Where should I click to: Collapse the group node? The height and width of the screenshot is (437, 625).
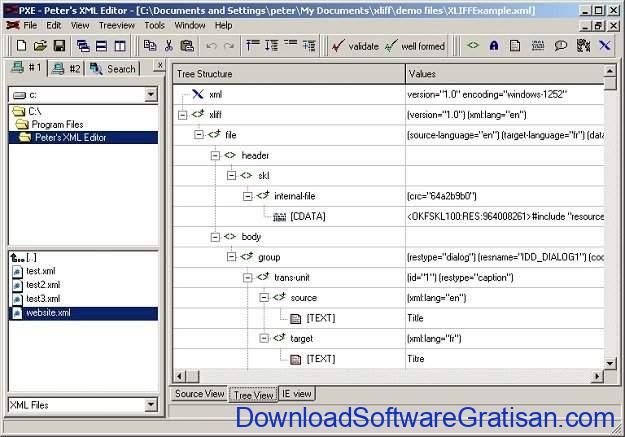click(x=231, y=257)
